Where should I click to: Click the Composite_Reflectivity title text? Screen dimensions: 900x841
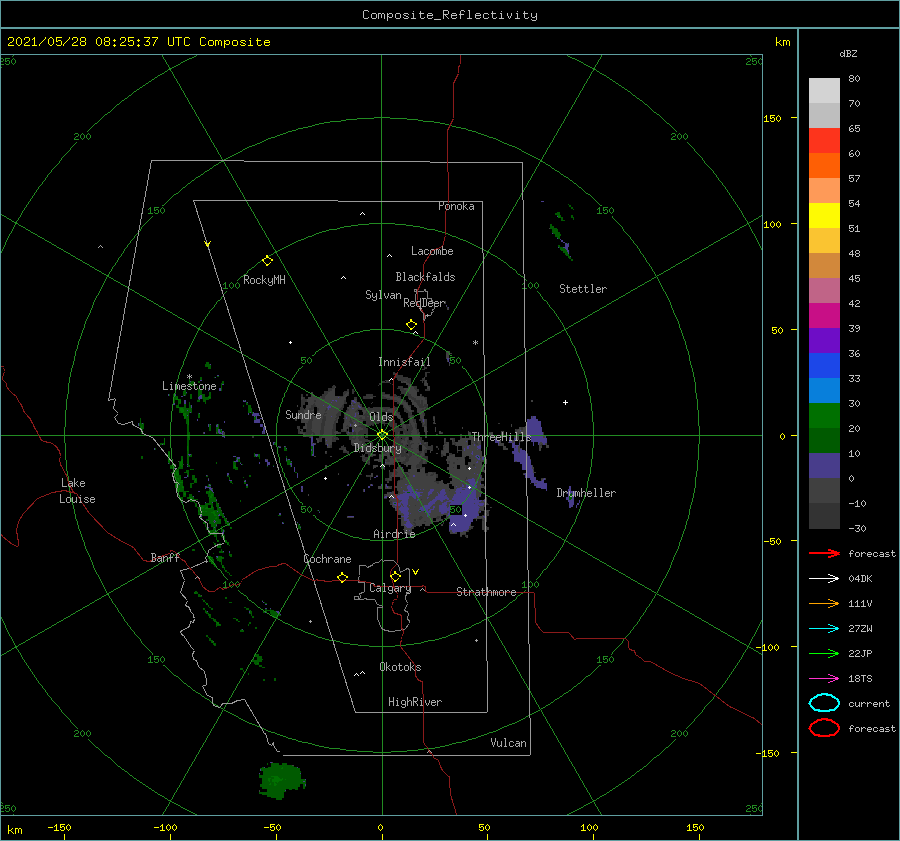450,15
